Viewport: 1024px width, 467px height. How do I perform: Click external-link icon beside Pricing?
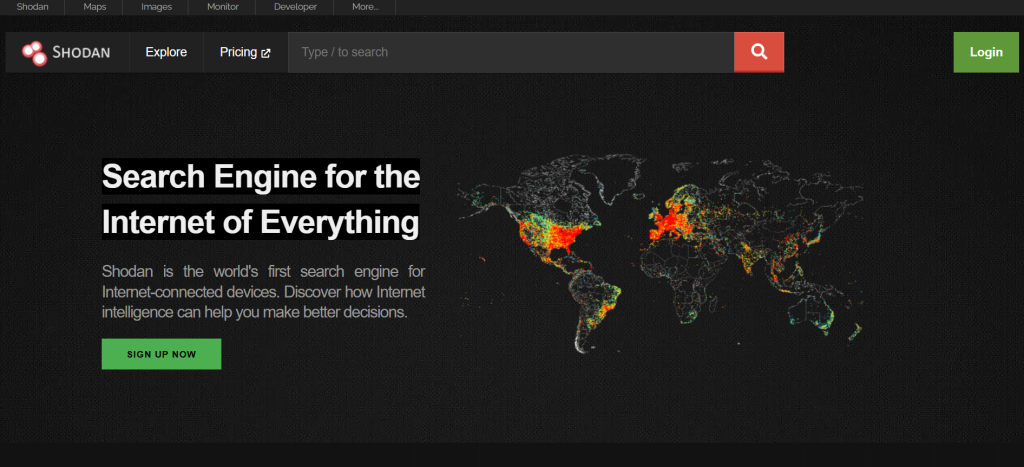pyautogui.click(x=266, y=53)
